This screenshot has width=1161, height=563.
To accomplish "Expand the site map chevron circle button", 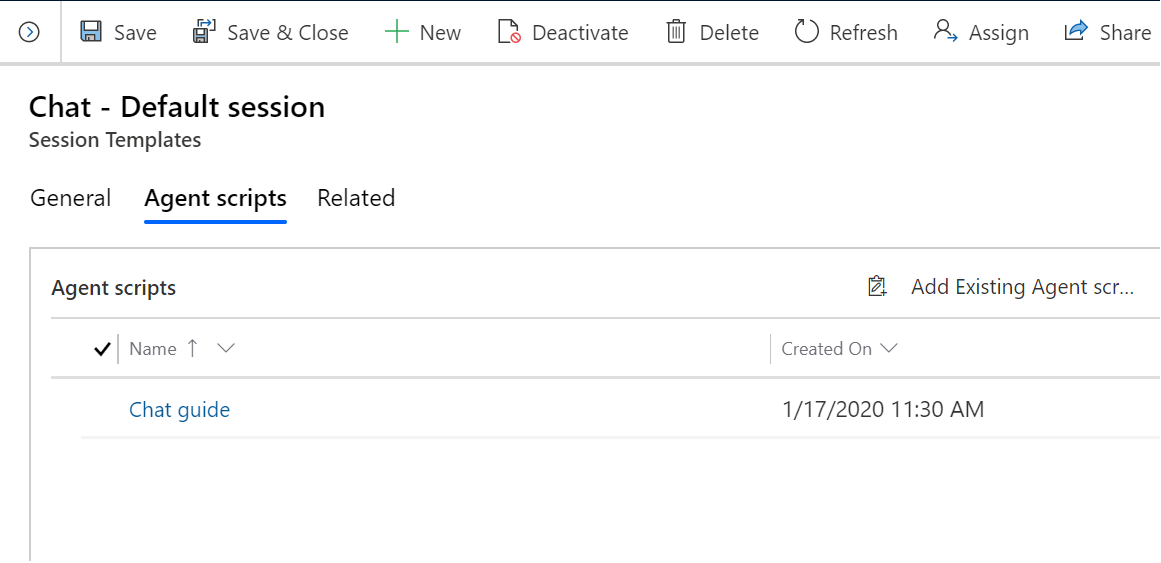I will (29, 33).
